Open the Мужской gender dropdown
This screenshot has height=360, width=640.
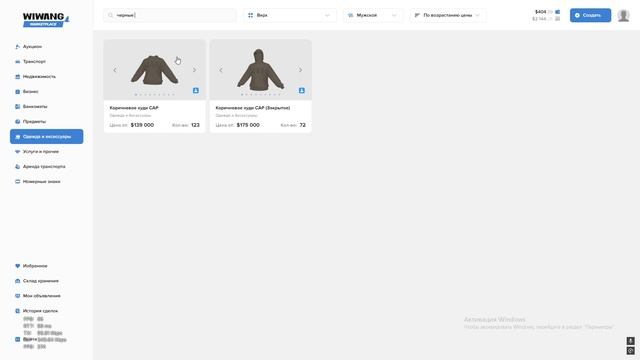(x=373, y=15)
